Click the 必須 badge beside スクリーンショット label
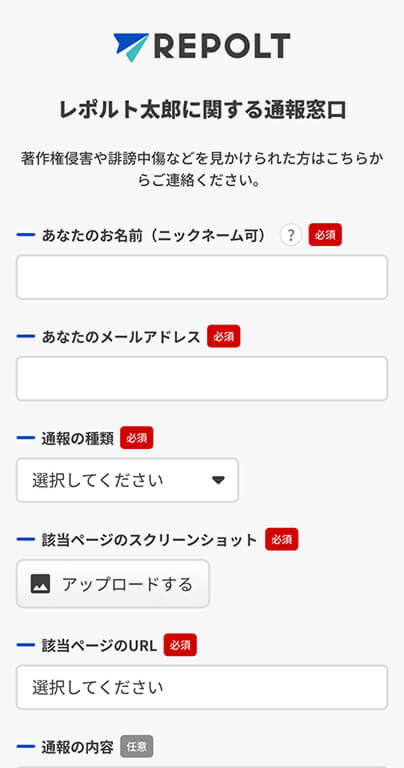Image resolution: width=404 pixels, height=768 pixels. [x=282, y=539]
